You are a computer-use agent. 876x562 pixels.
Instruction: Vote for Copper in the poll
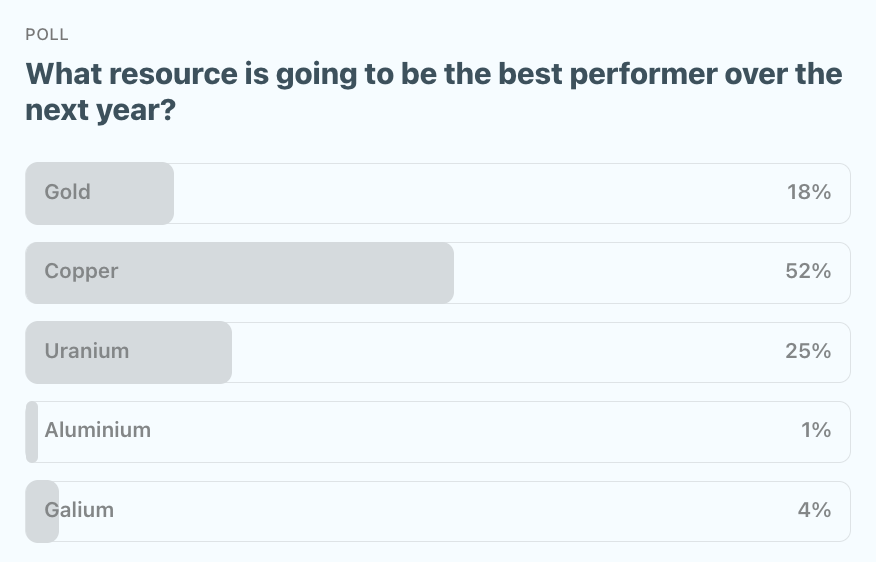point(437,272)
